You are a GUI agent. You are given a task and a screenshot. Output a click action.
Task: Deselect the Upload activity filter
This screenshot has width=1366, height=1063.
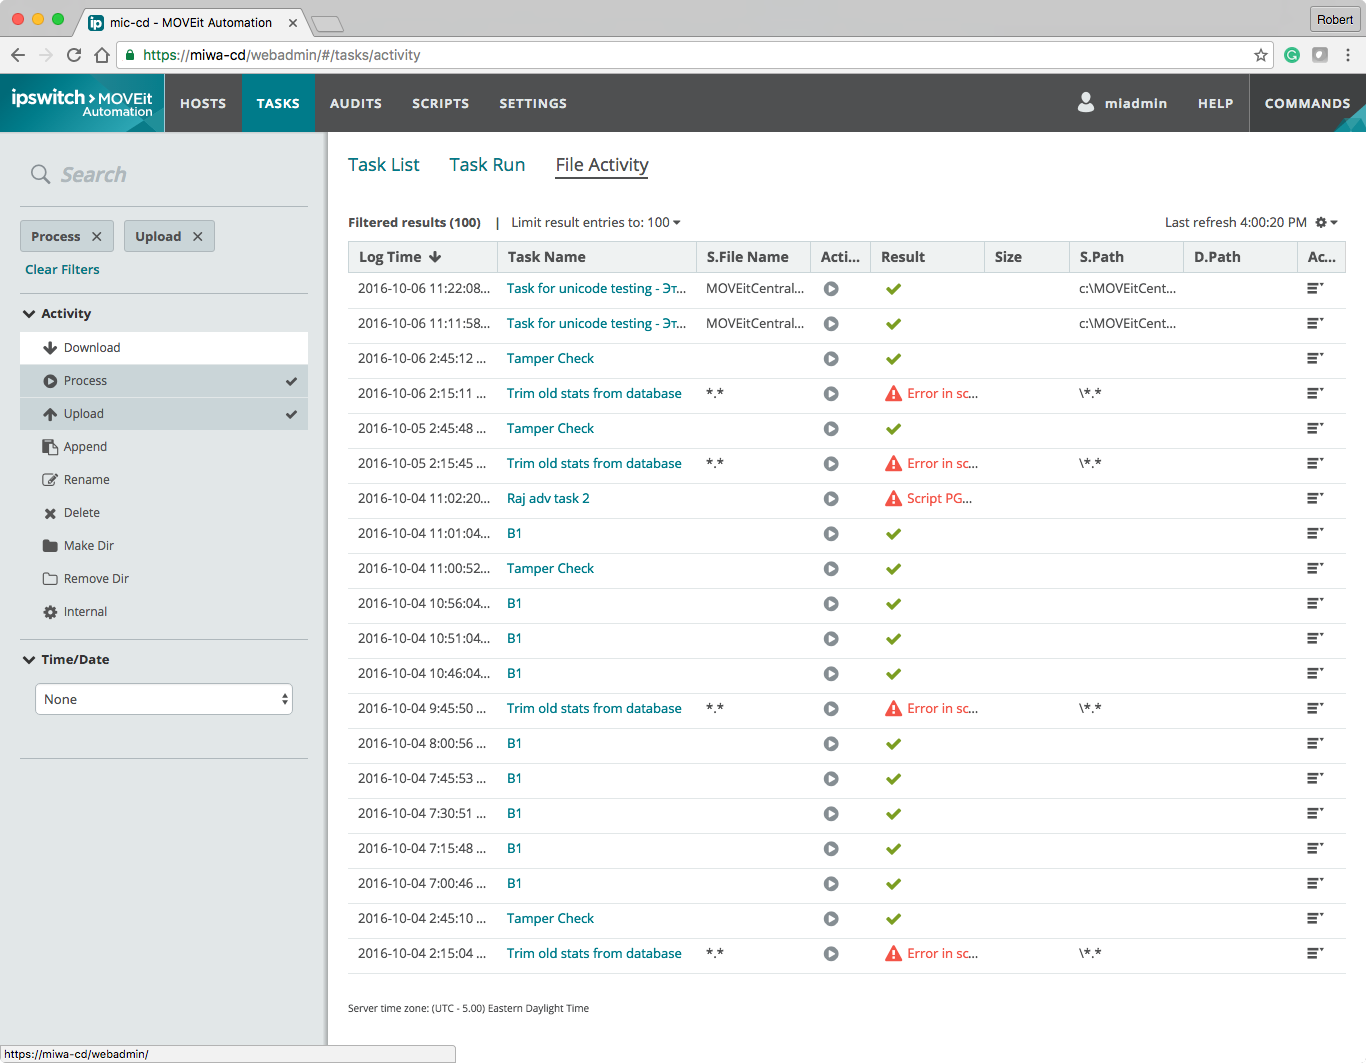(164, 414)
